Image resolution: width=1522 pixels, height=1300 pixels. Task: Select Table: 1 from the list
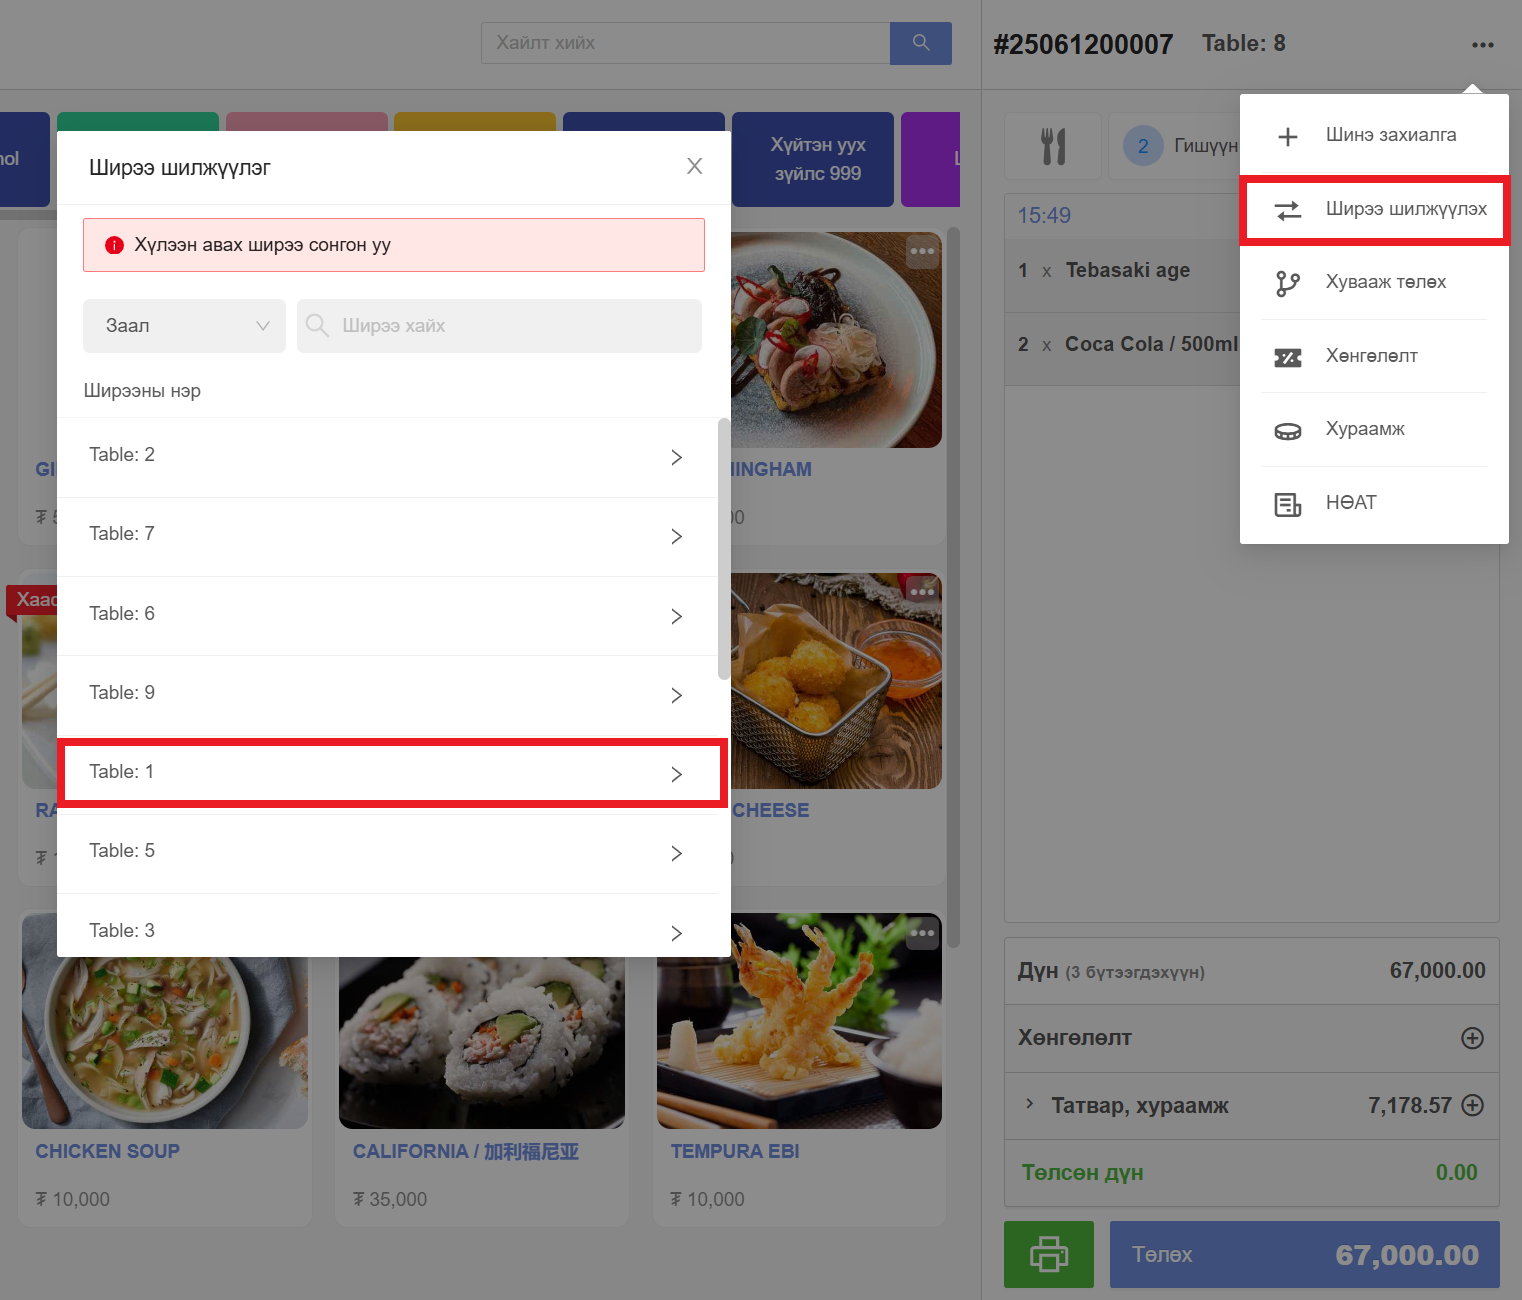(x=392, y=772)
